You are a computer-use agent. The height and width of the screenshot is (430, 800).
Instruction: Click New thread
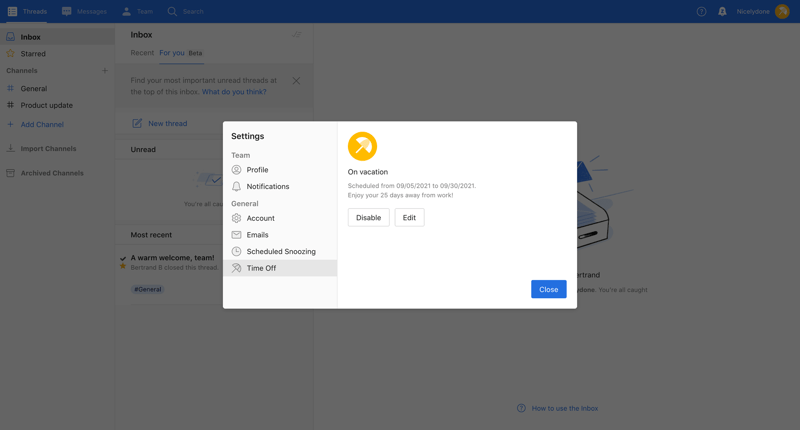167,123
